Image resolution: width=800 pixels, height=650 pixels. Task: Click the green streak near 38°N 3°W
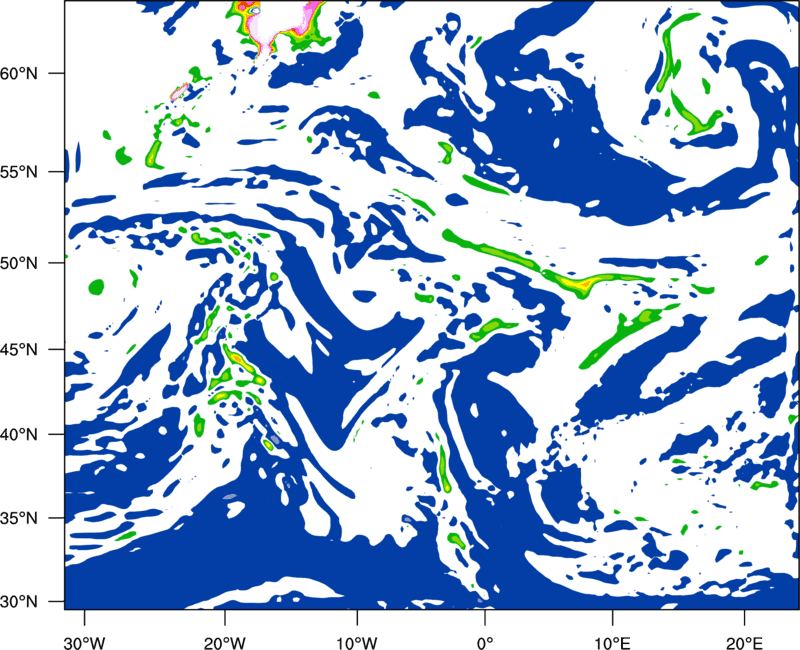(x=444, y=468)
